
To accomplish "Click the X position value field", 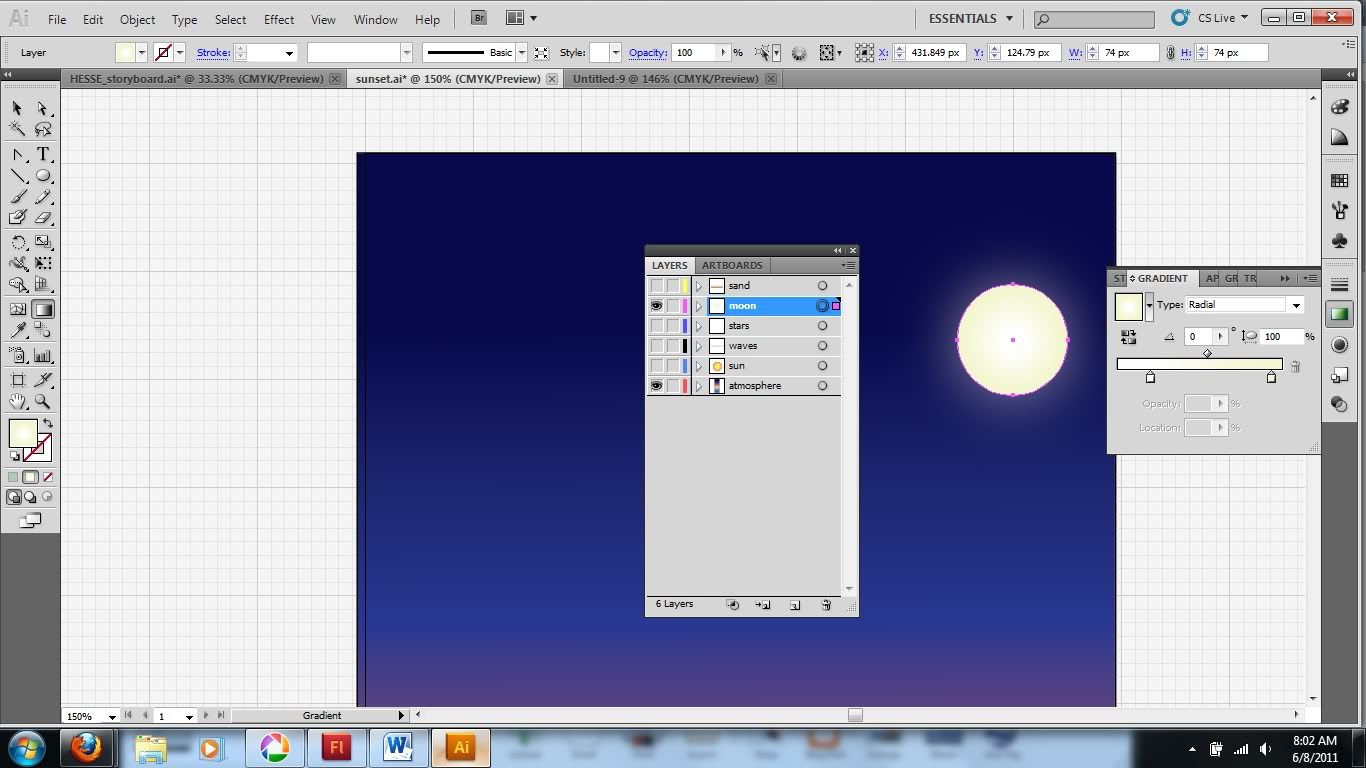I will click(934, 53).
